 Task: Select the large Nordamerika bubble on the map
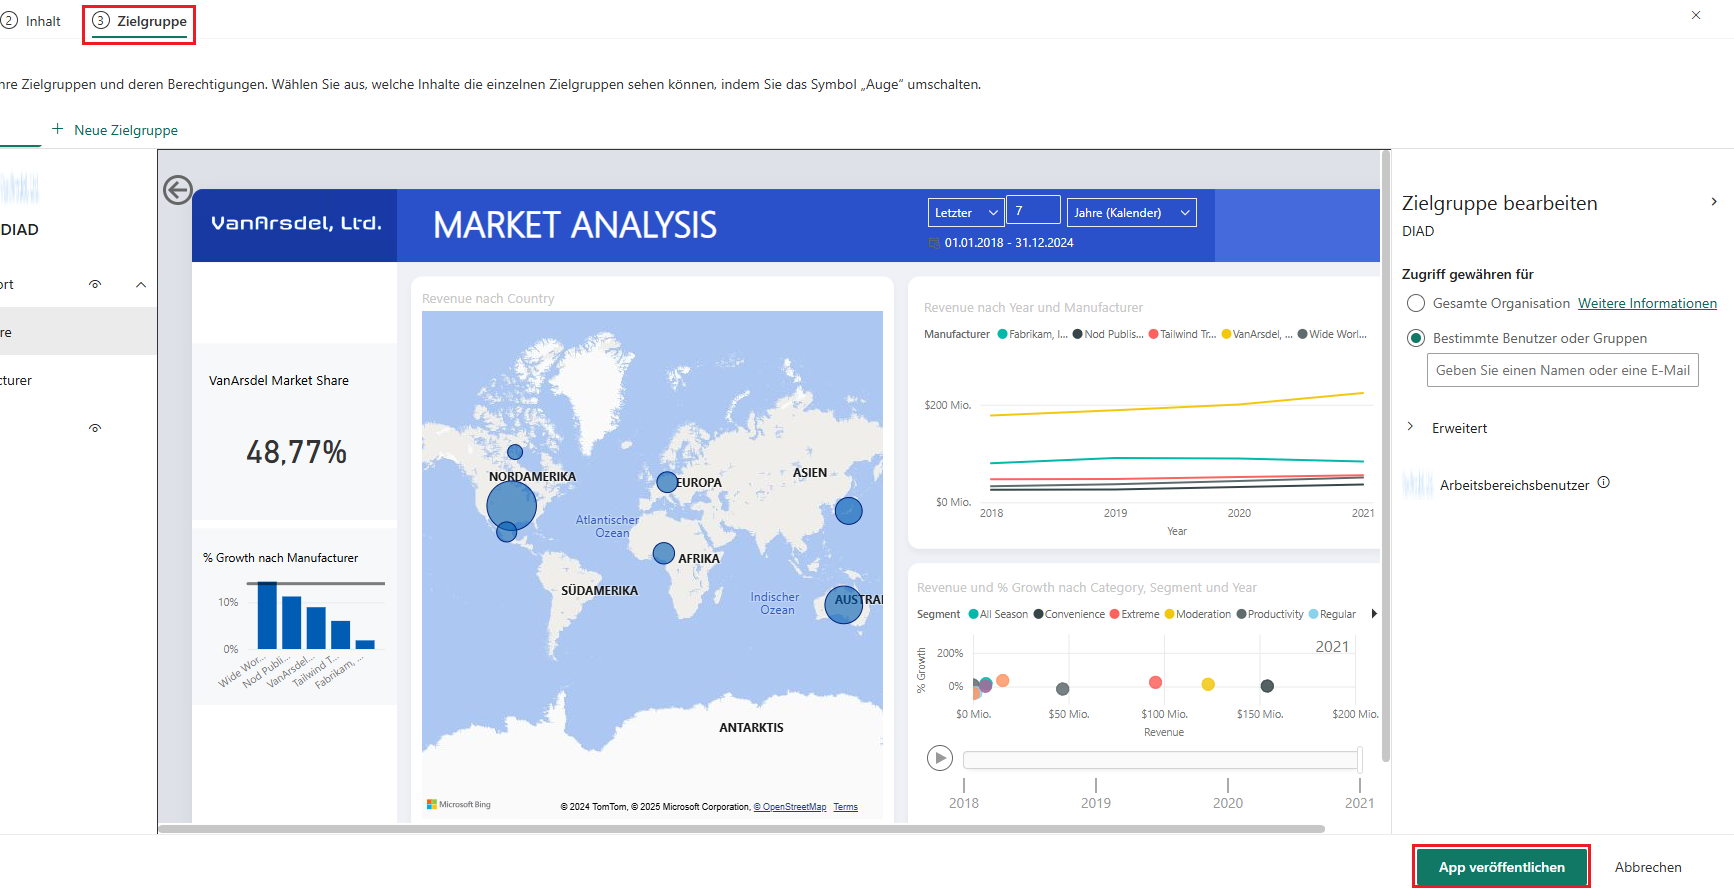coord(512,505)
